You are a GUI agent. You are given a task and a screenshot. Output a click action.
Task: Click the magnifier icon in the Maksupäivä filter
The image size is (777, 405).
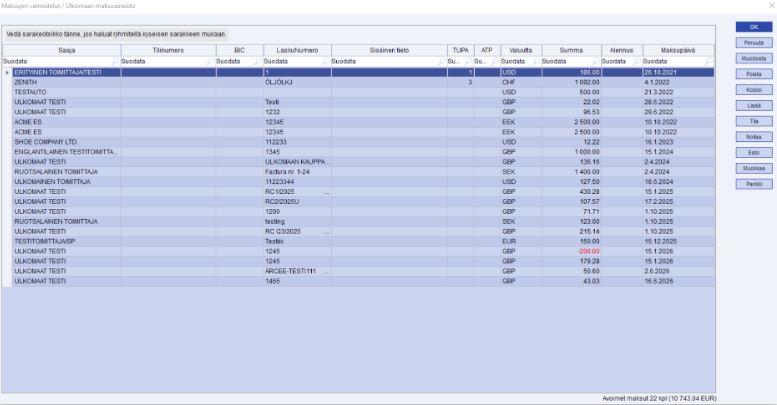(709, 61)
